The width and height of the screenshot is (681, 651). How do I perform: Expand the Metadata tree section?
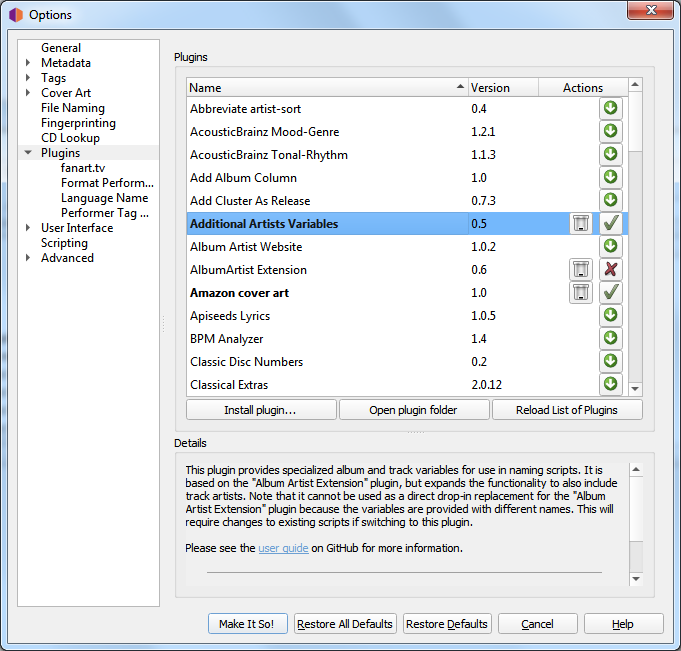28,63
